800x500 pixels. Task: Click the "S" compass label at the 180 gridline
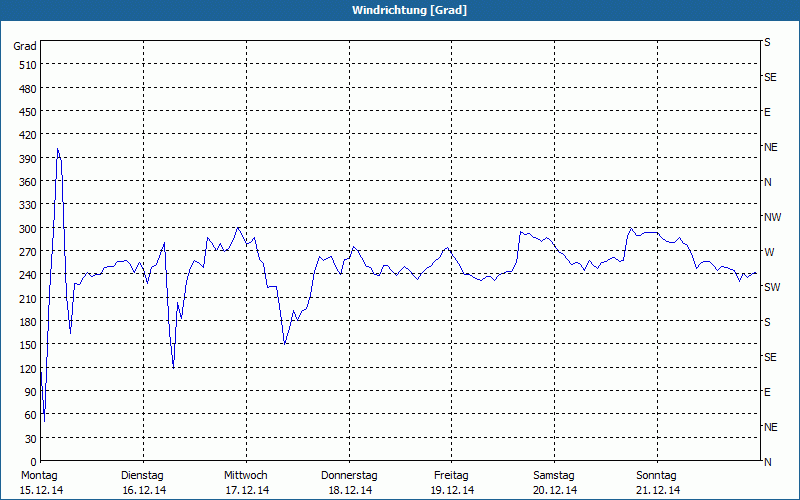click(767, 322)
